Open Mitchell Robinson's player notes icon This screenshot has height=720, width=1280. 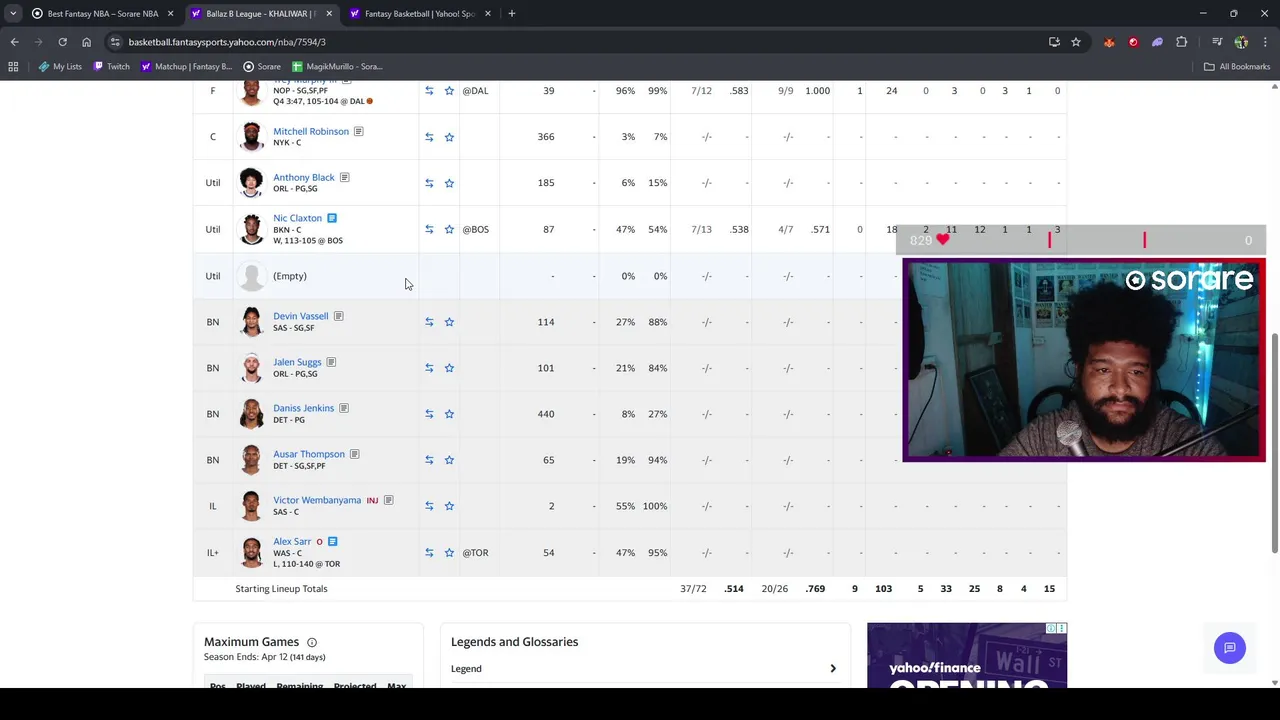pyautogui.click(x=358, y=131)
